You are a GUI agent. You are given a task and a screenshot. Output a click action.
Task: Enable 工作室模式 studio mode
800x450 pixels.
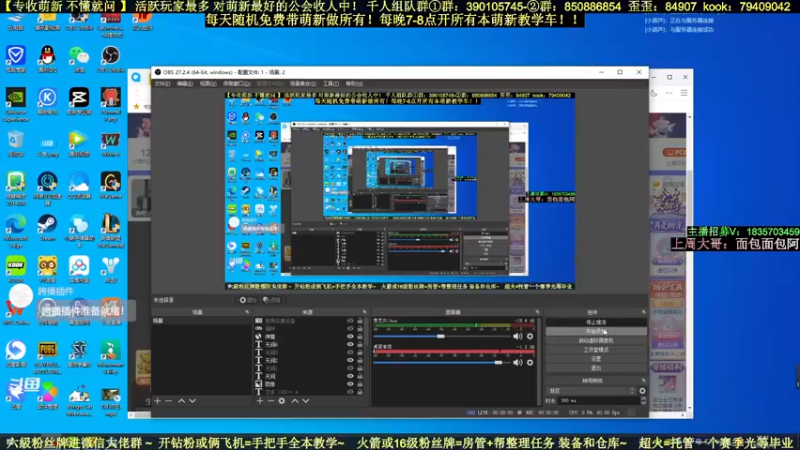596,350
